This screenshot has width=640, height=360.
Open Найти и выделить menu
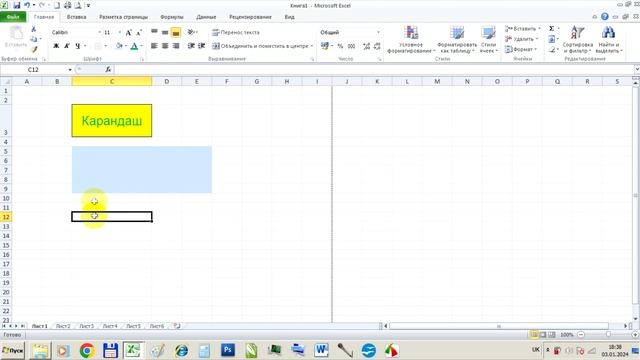pyautogui.click(x=609, y=40)
